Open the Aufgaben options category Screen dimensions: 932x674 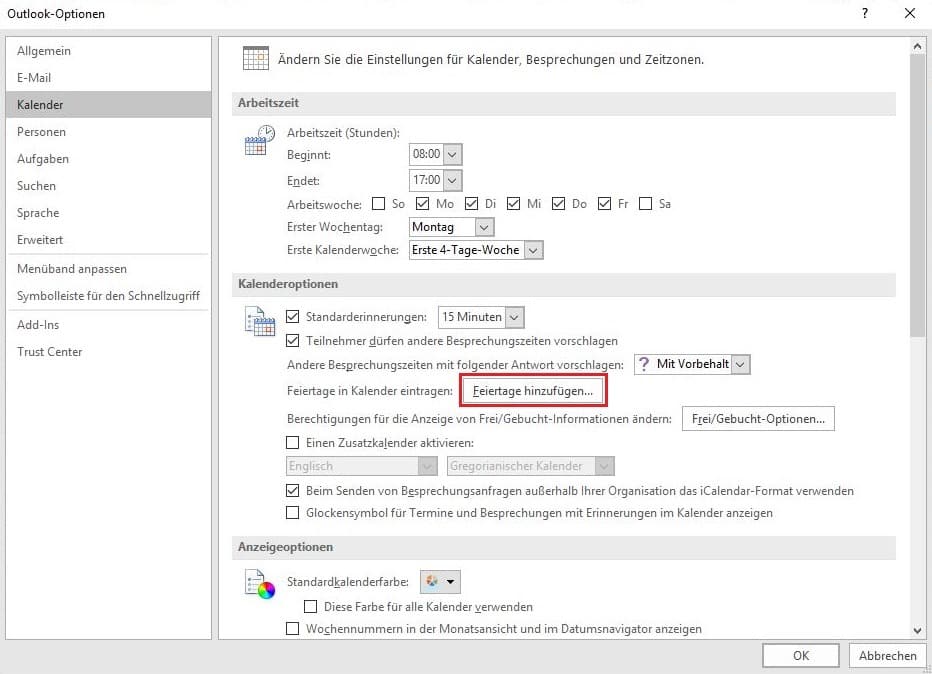(109, 159)
